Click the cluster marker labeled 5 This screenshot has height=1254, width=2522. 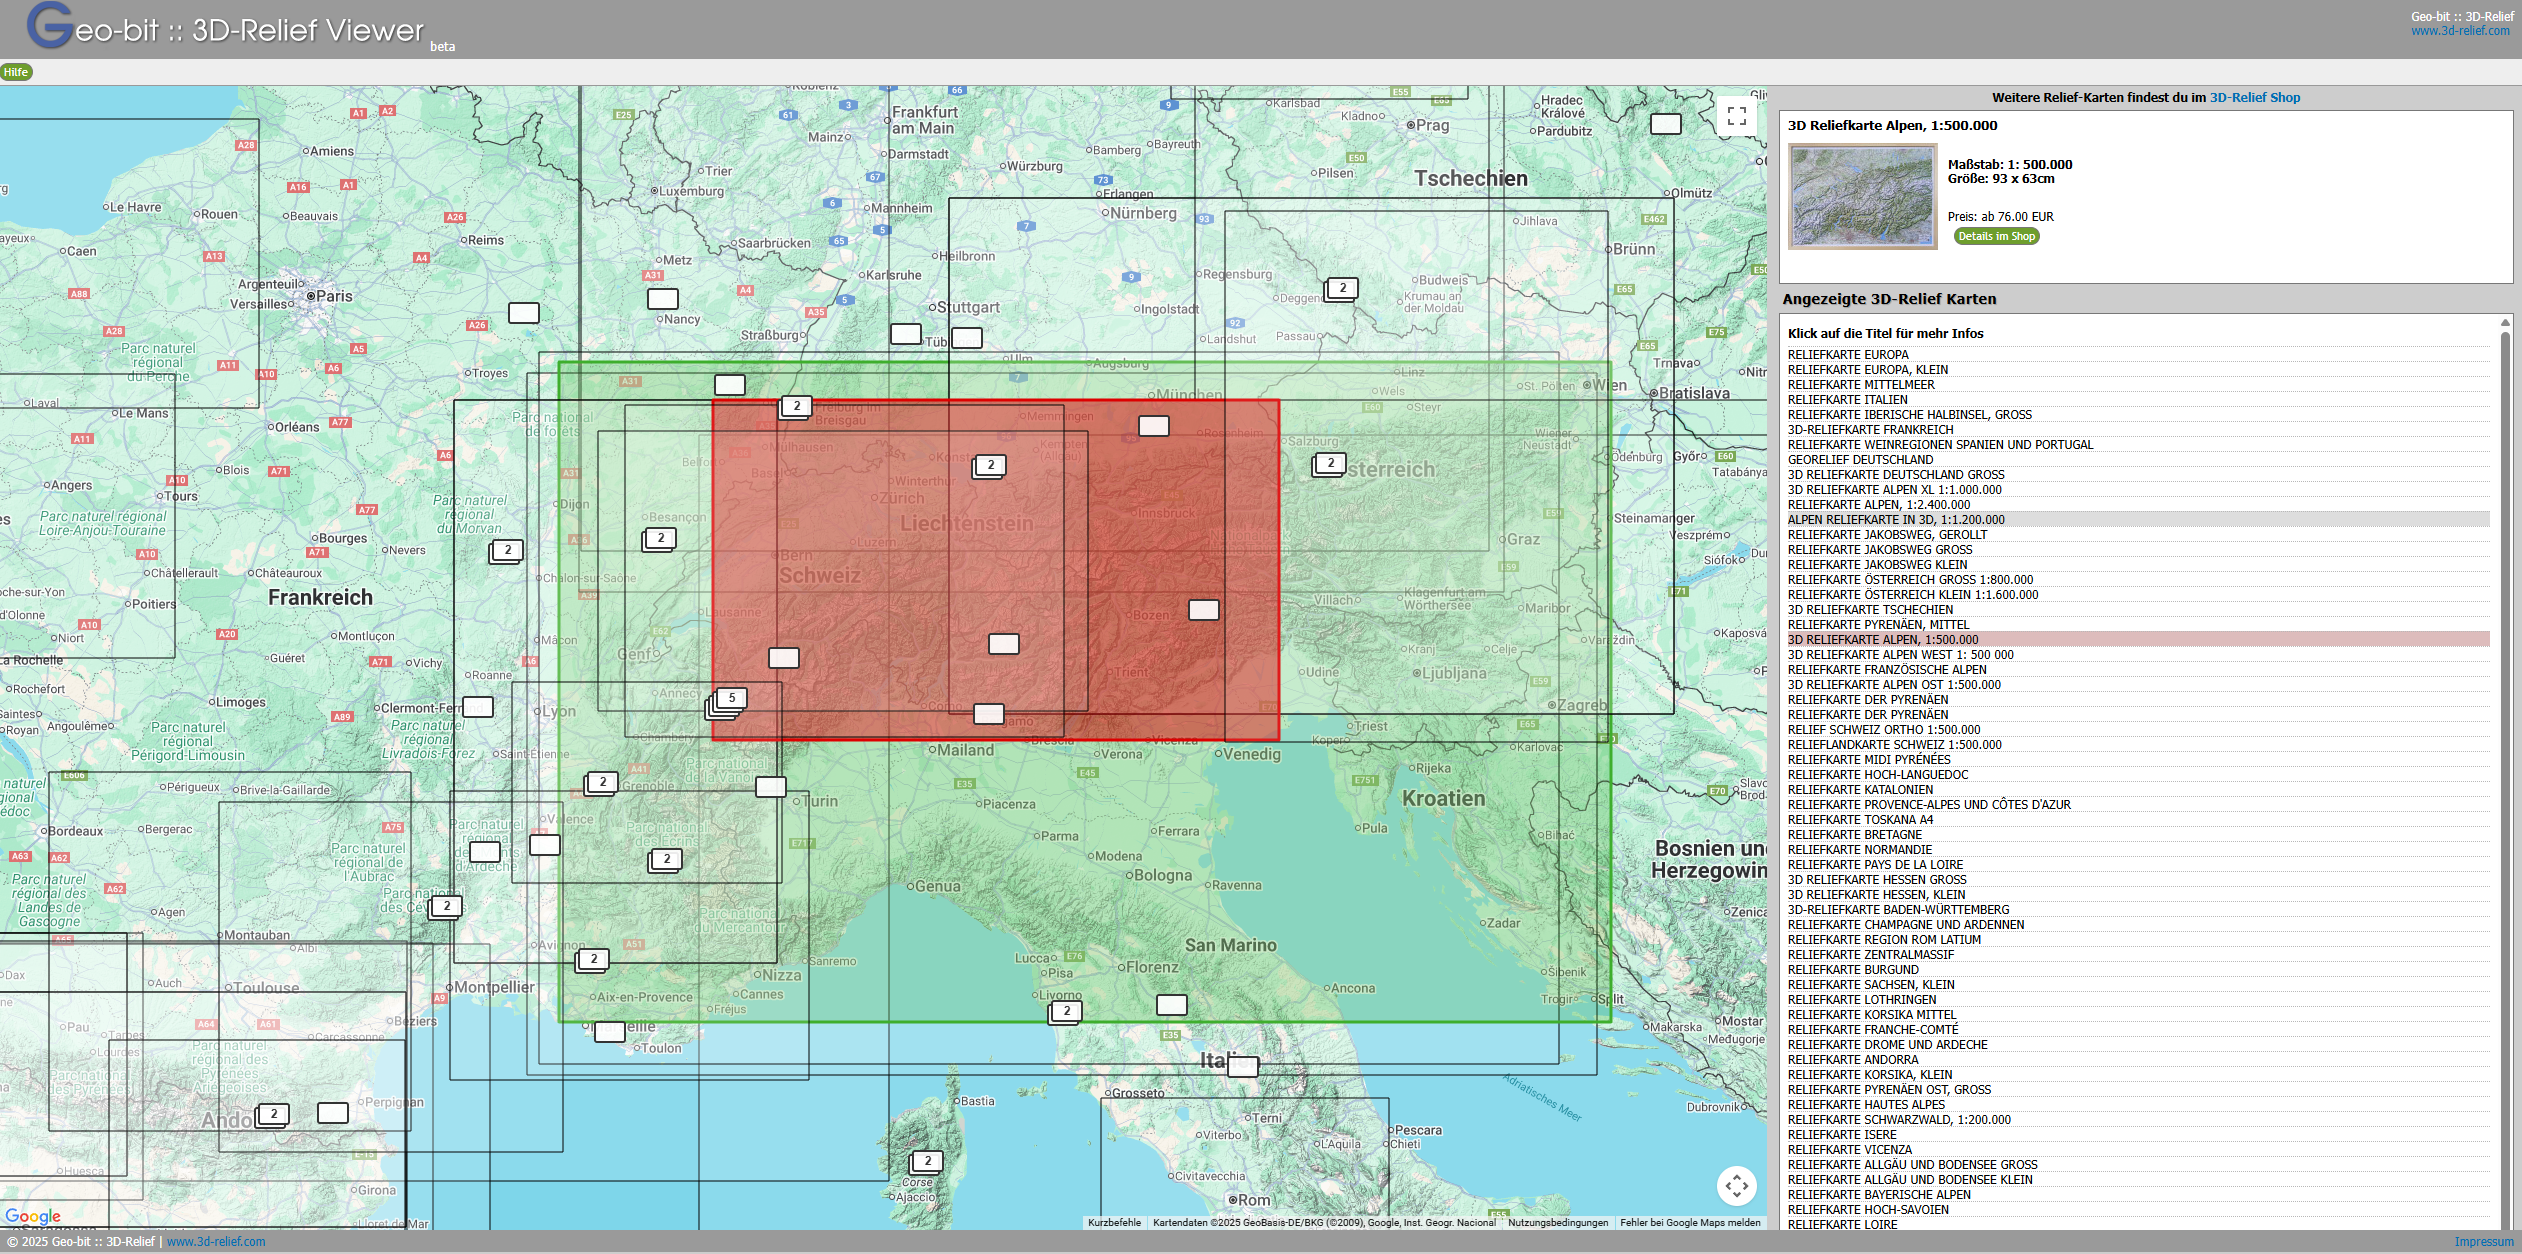(x=731, y=699)
